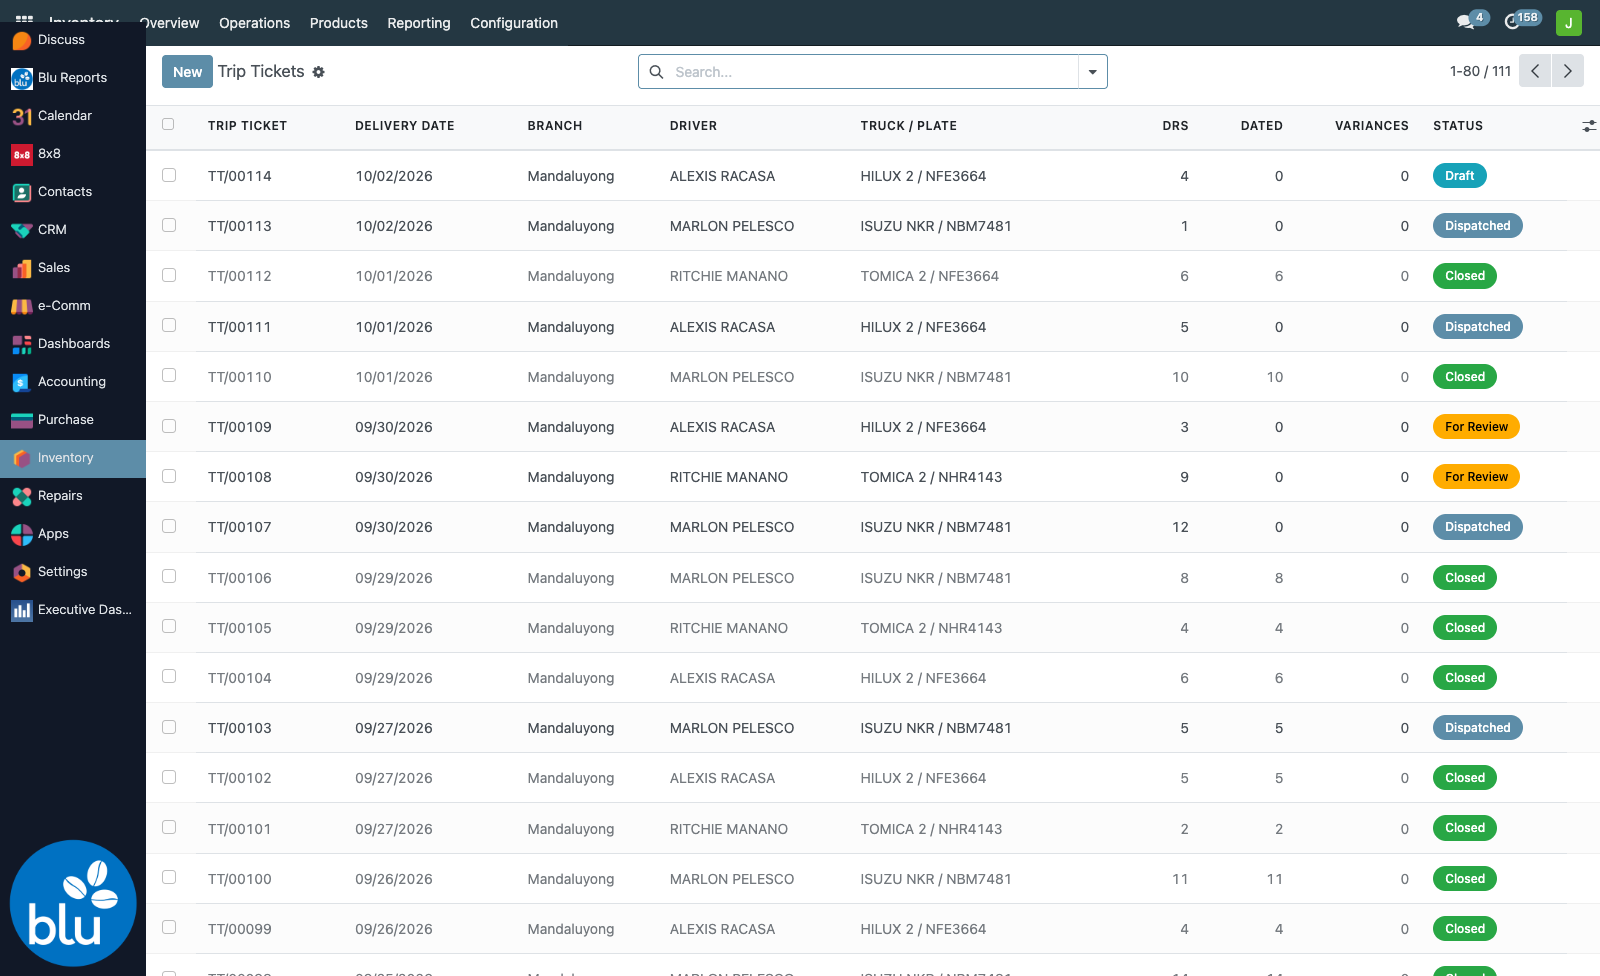Open trip ticket TT/00112
The width and height of the screenshot is (1600, 976).
click(x=240, y=276)
